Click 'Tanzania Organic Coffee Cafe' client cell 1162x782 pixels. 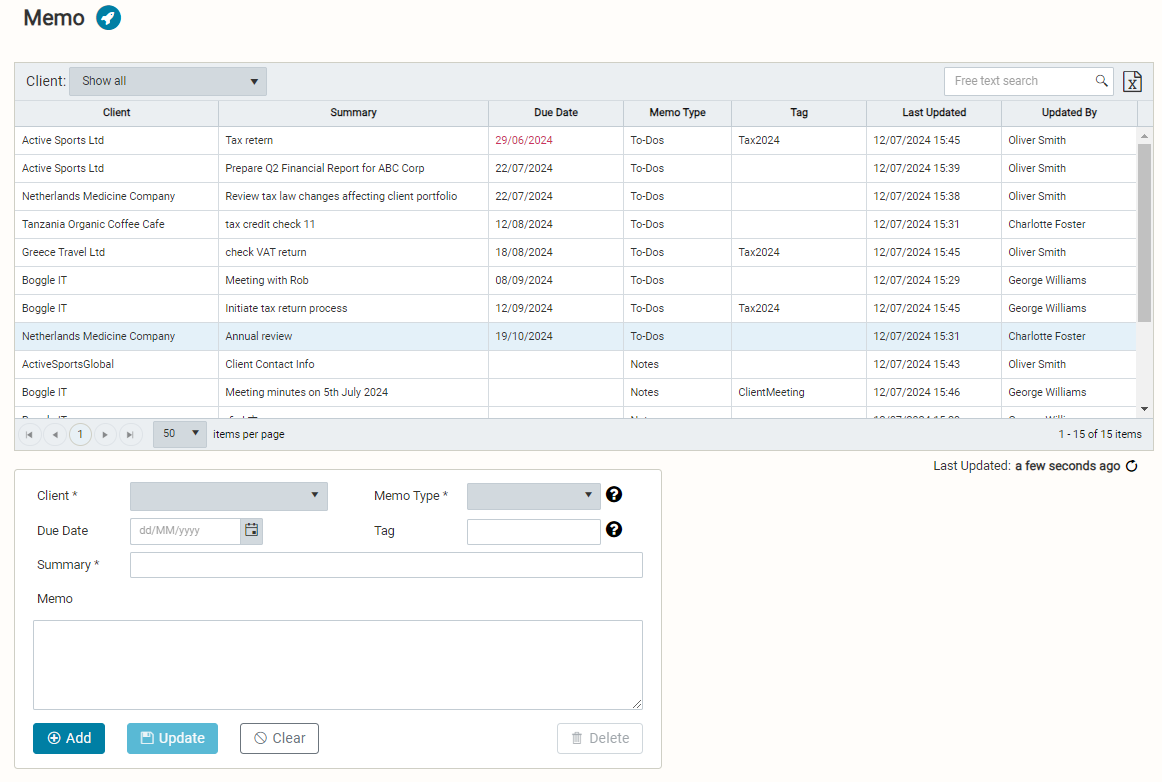pos(116,225)
